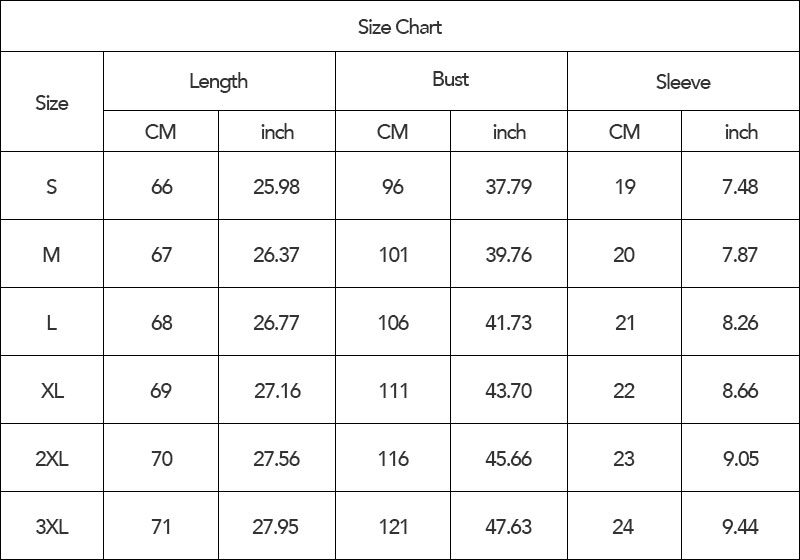Select the S size row label
800x560 pixels.
pyautogui.click(x=52, y=186)
